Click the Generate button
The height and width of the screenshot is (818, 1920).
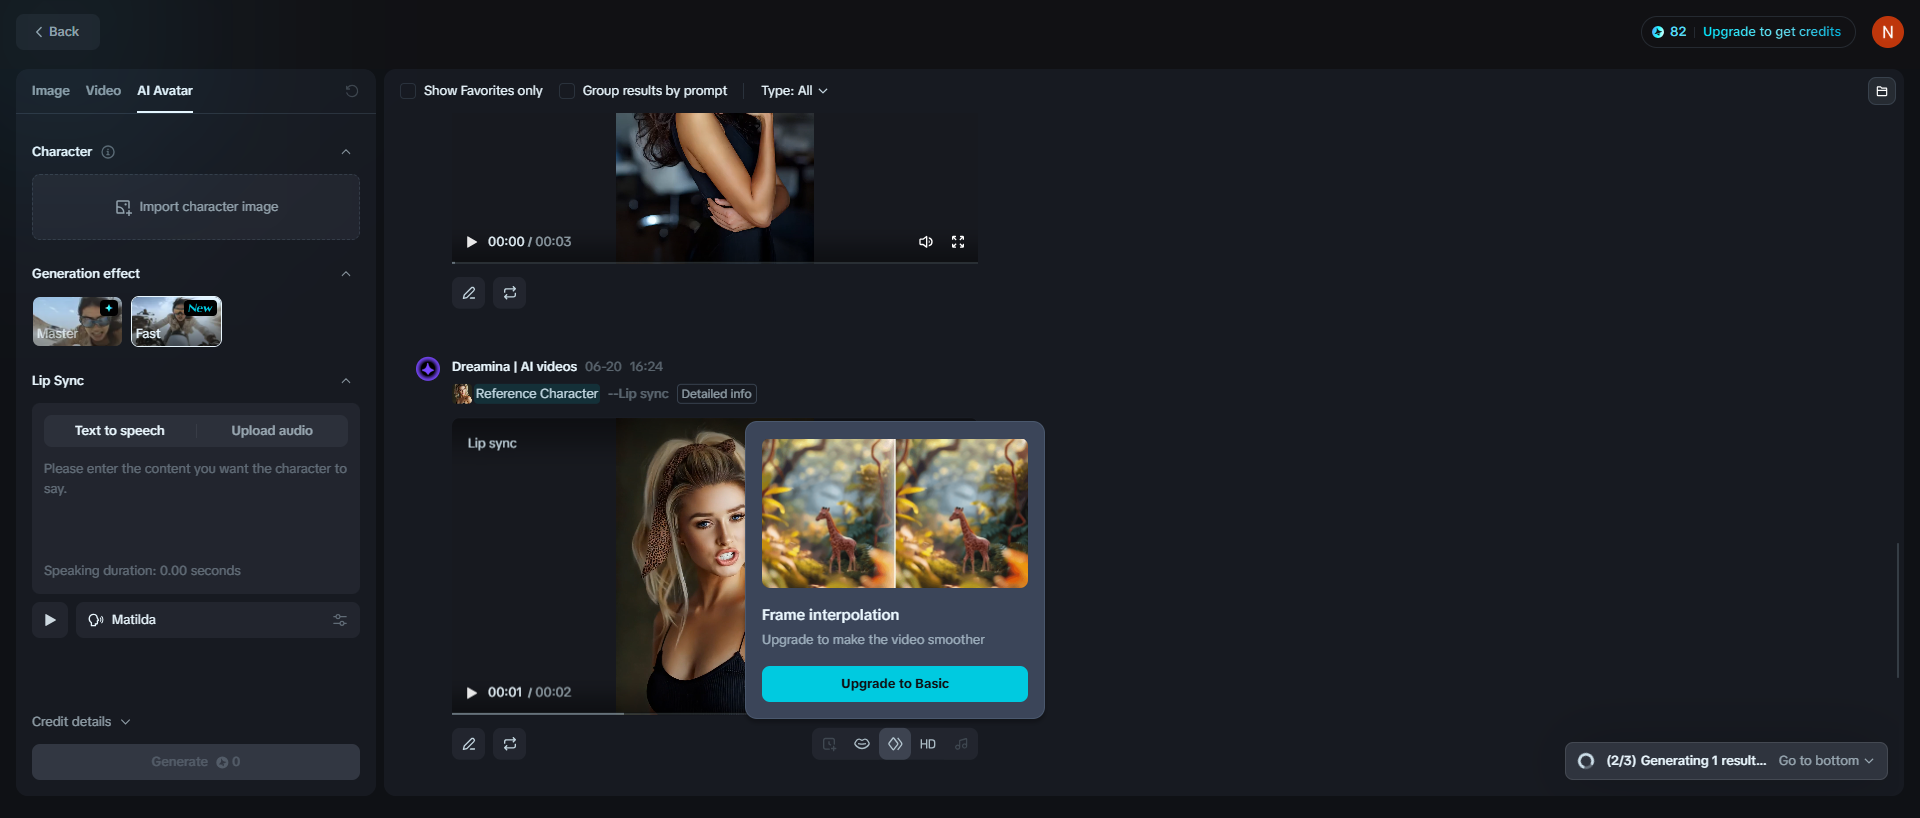tap(196, 762)
